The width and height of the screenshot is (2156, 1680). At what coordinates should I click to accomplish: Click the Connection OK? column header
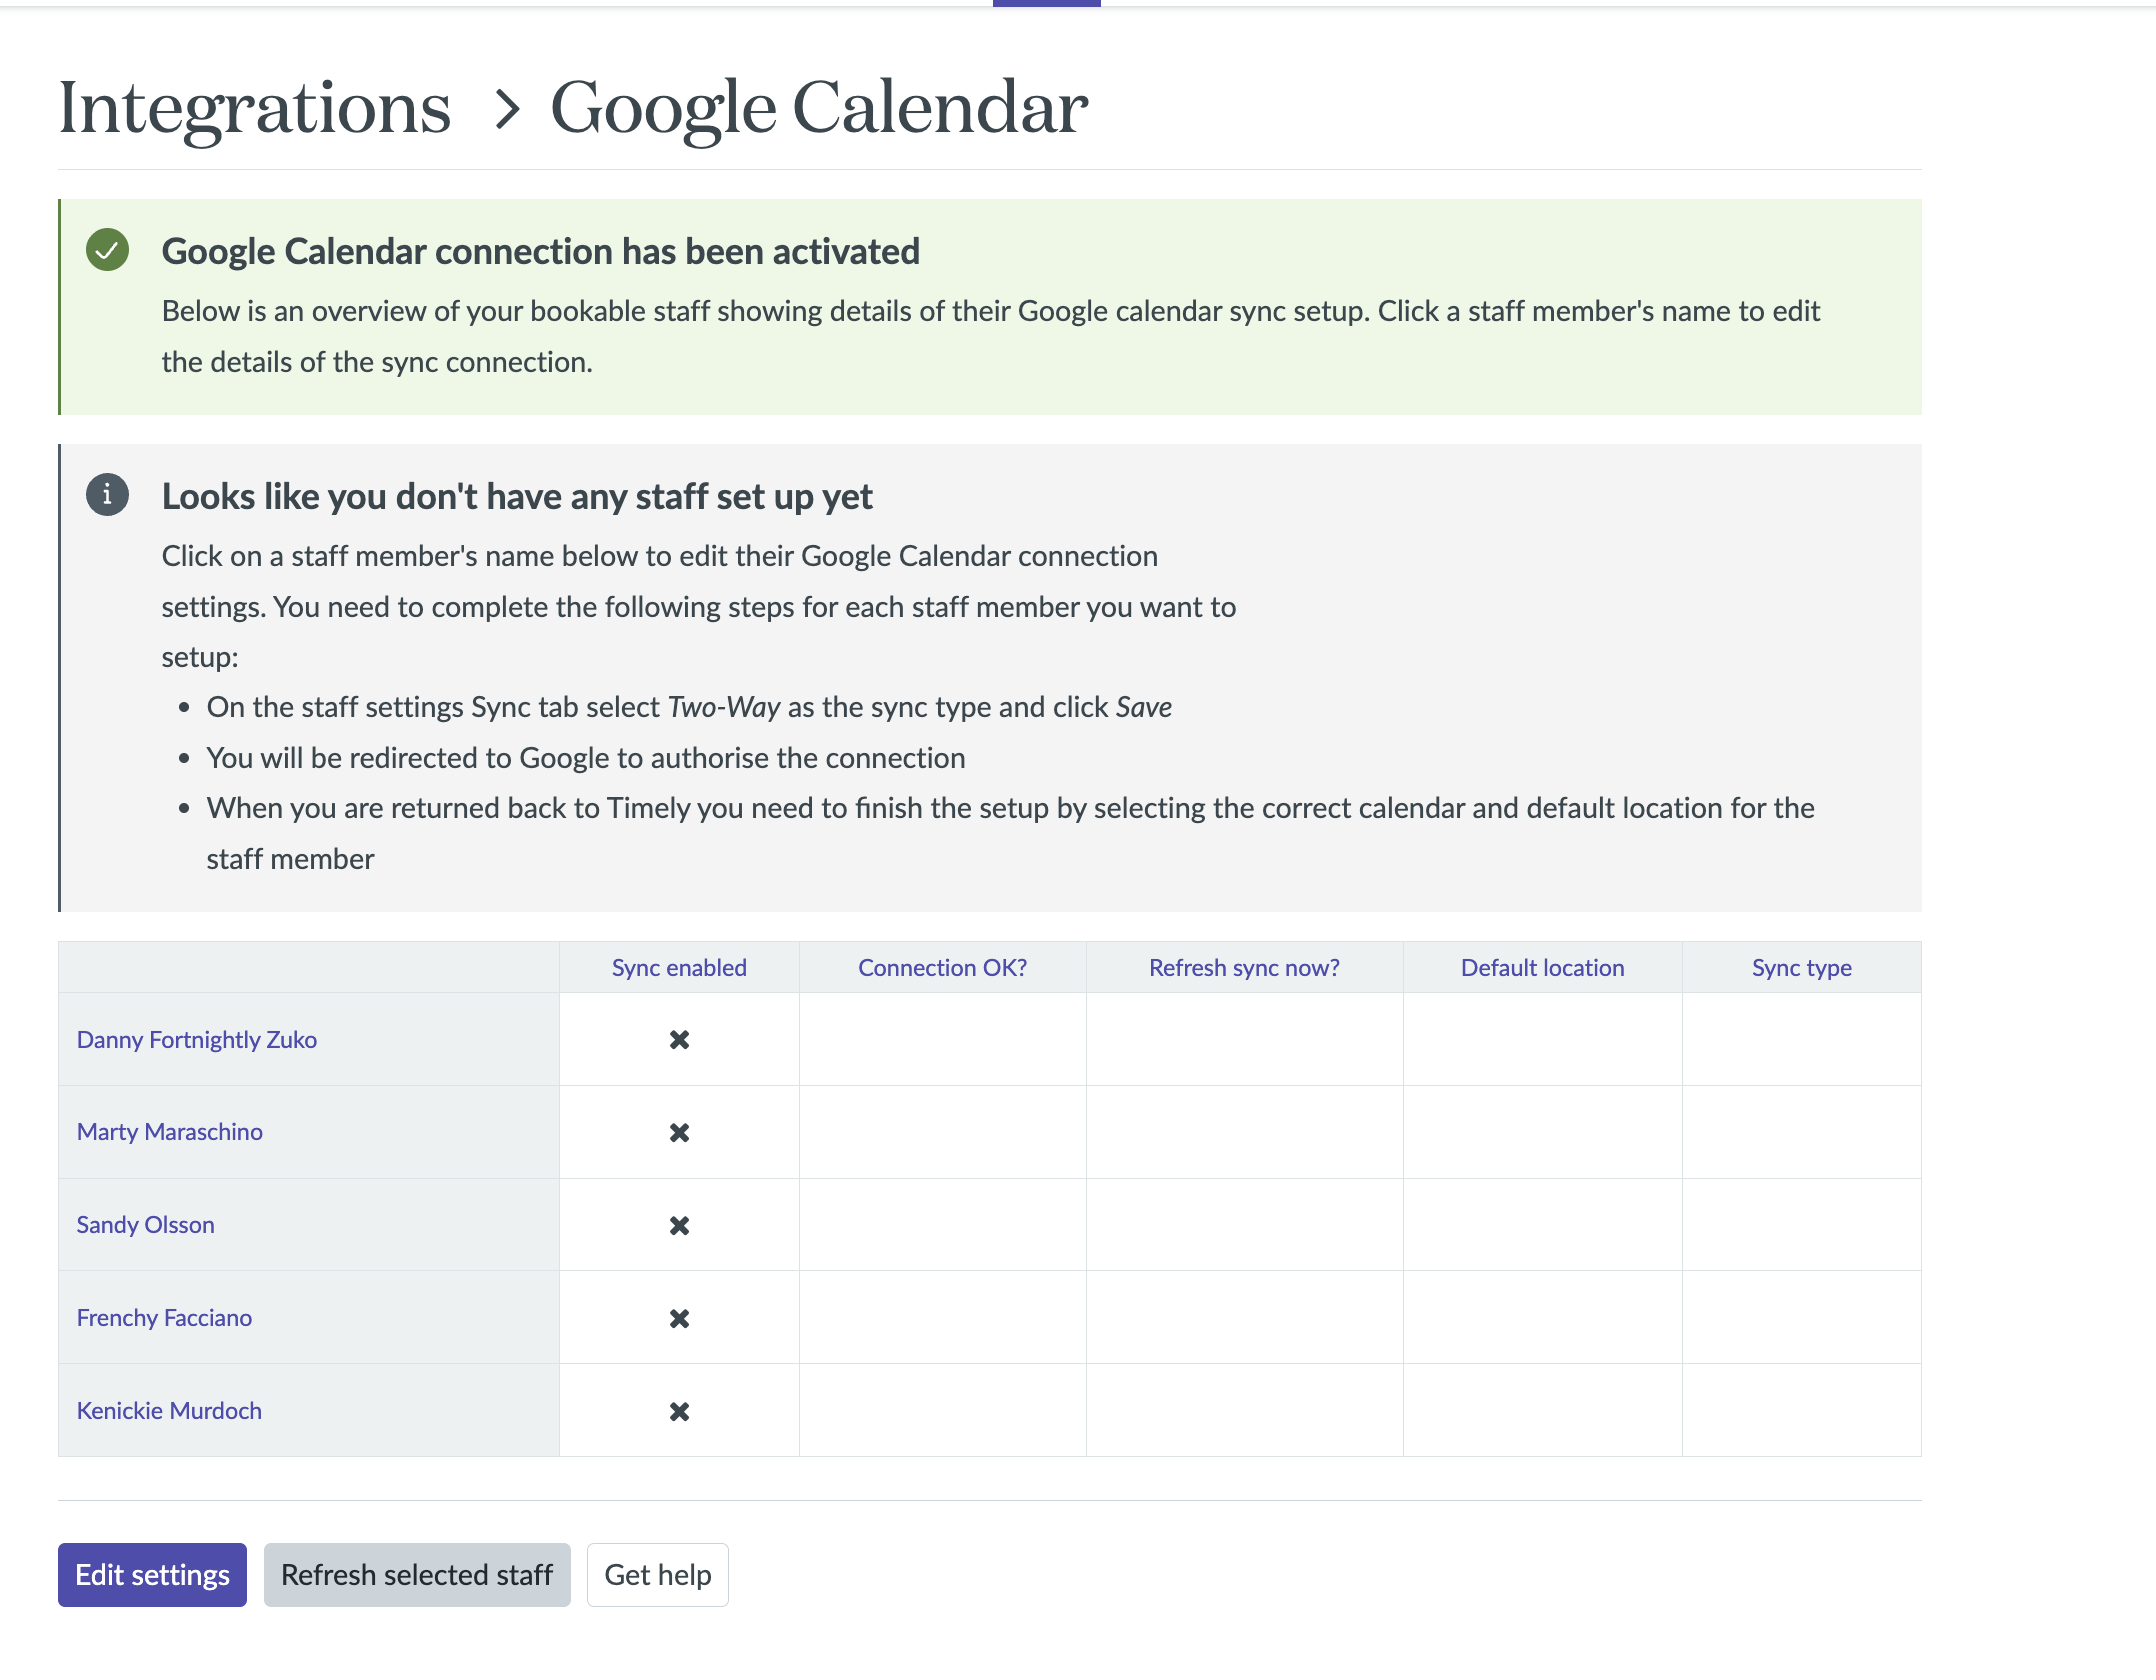942,968
